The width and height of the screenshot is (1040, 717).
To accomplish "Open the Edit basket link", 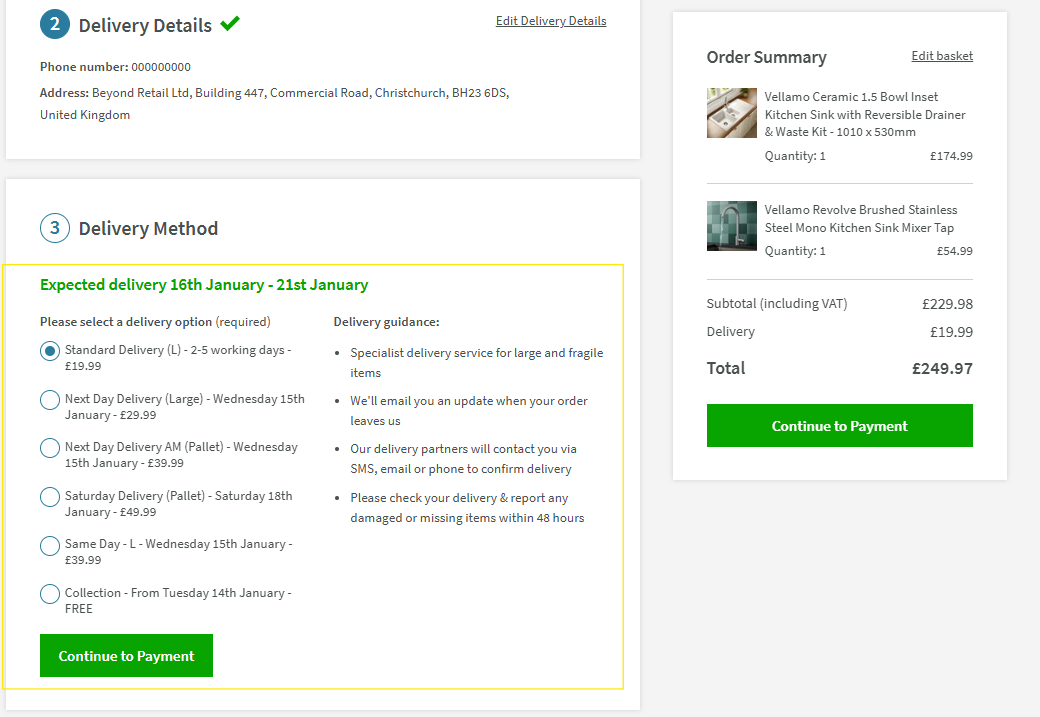I will [x=942, y=56].
